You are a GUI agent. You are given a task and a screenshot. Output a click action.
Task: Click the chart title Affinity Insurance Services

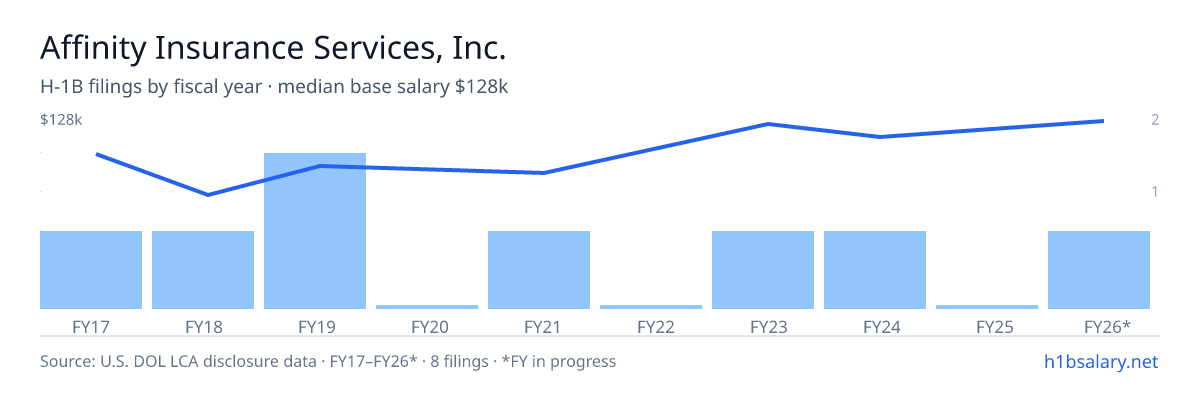tap(273, 48)
